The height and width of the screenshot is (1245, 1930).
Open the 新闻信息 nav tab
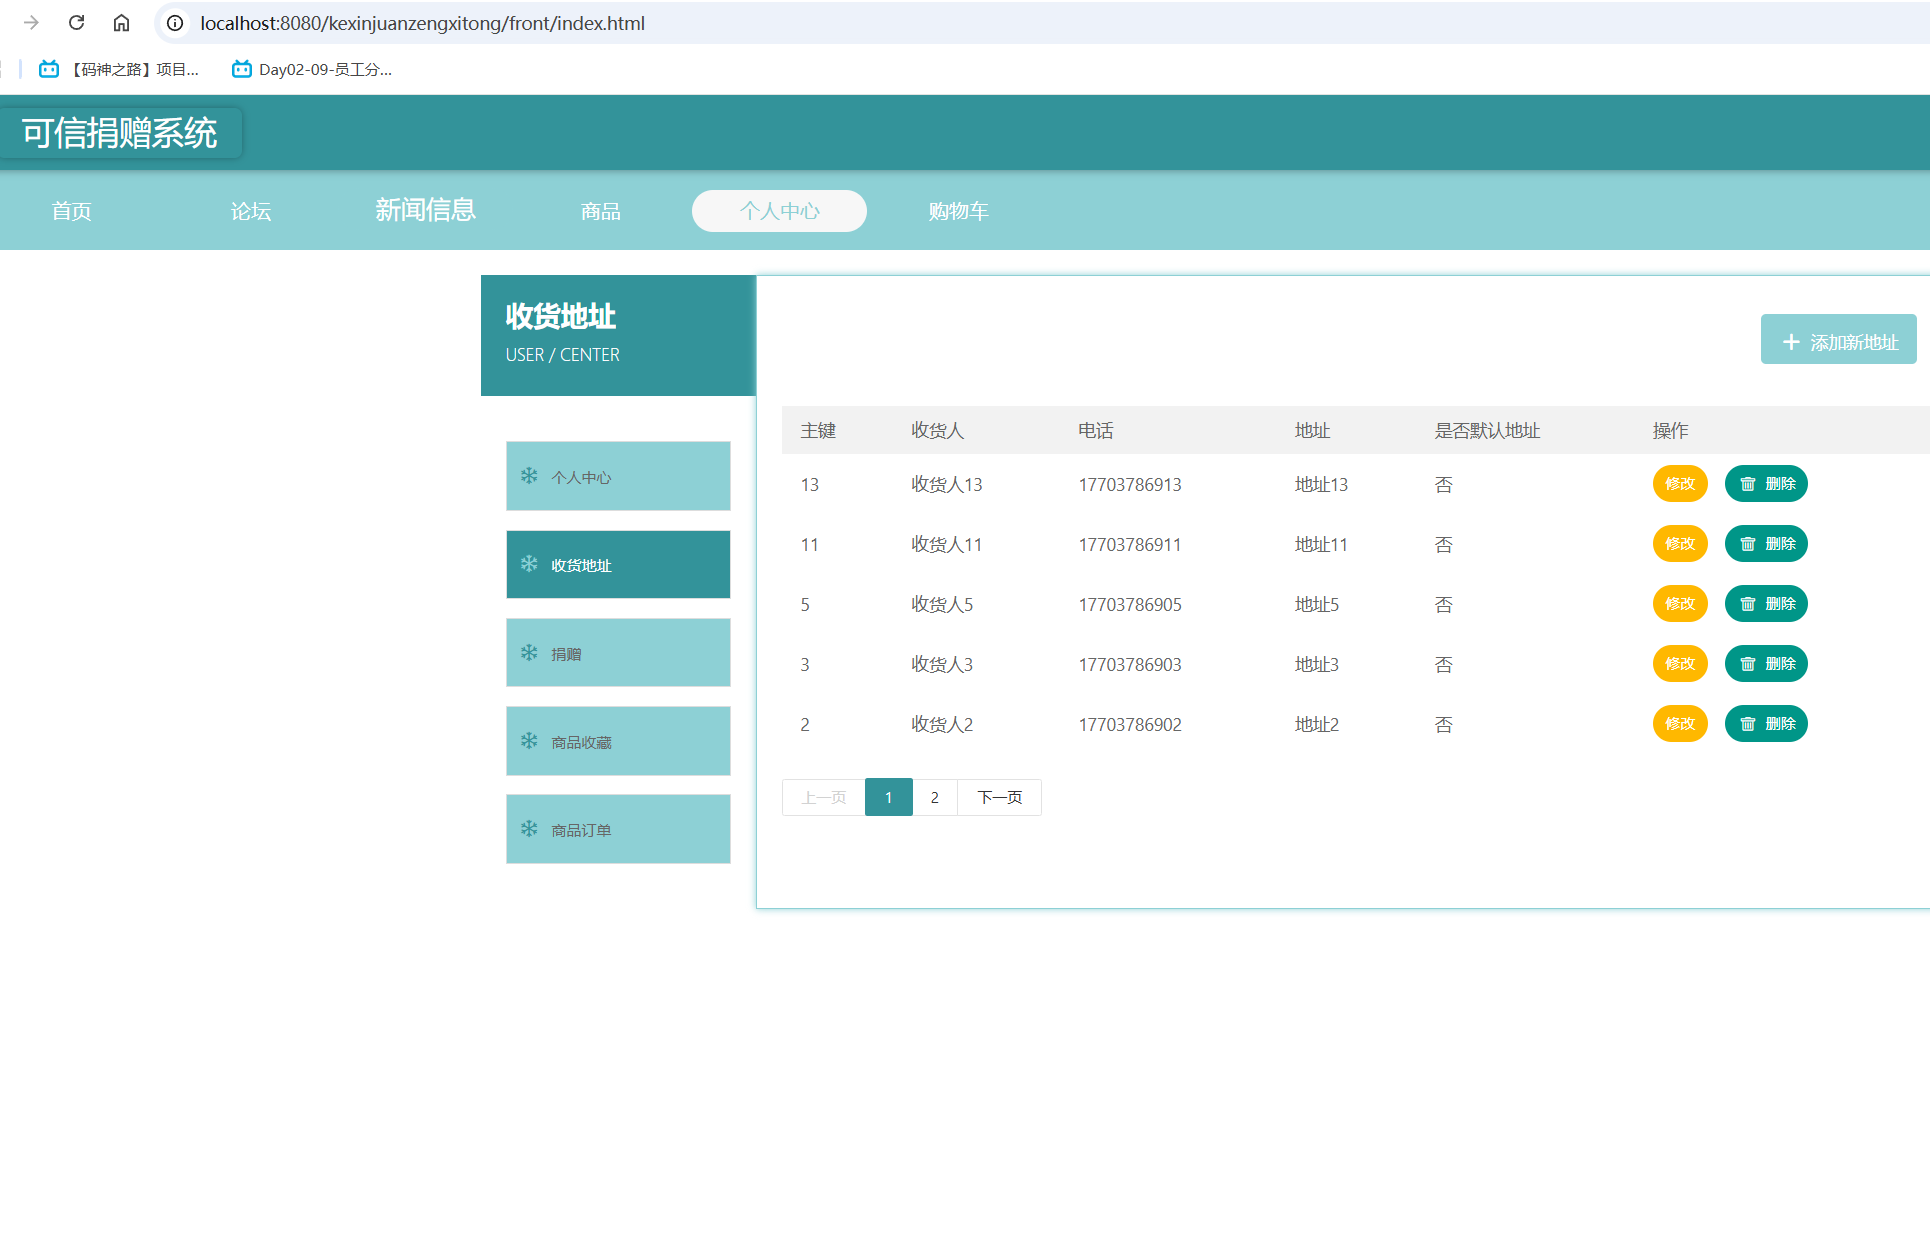(x=425, y=210)
